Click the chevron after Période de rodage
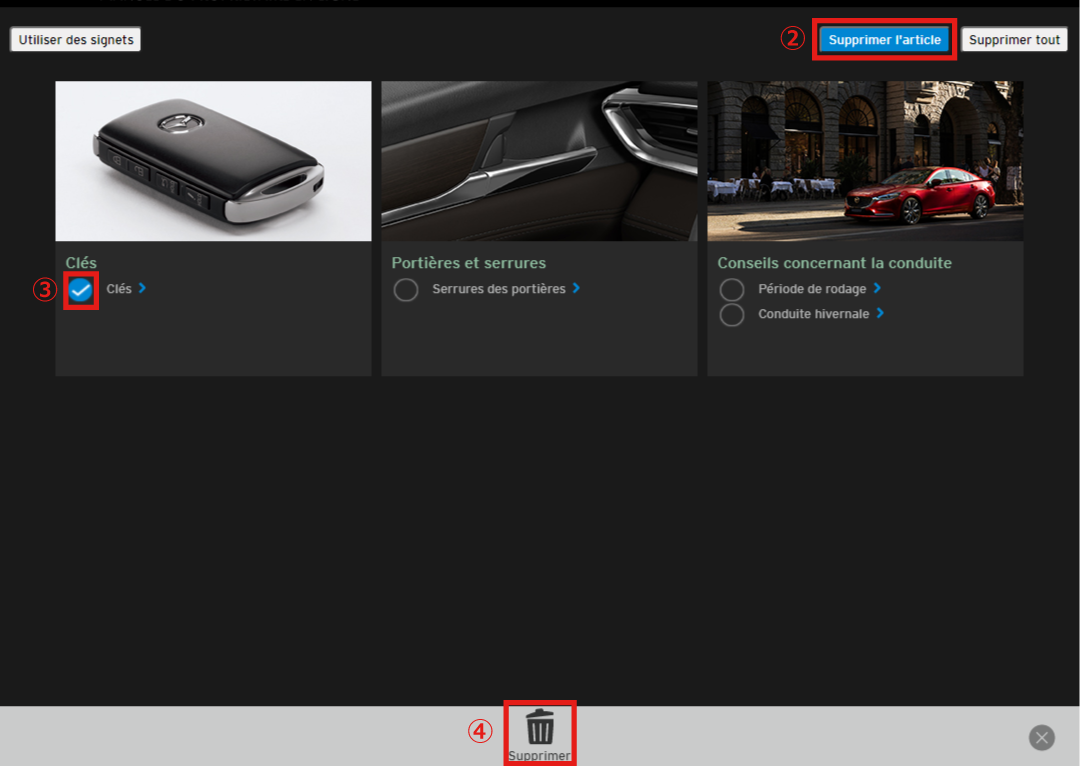The image size is (1080, 766). [877, 288]
